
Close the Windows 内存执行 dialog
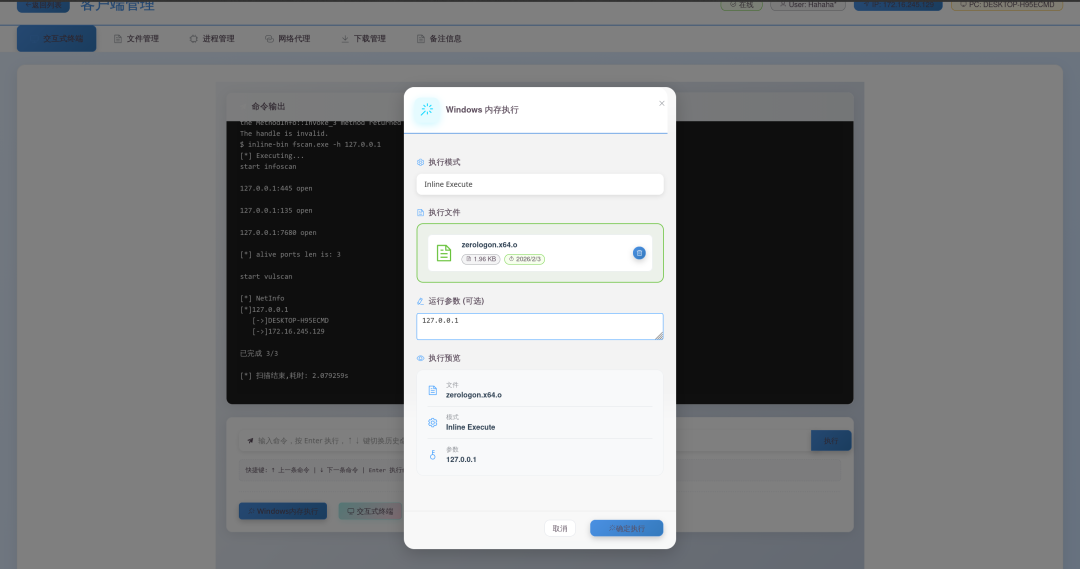pos(661,103)
